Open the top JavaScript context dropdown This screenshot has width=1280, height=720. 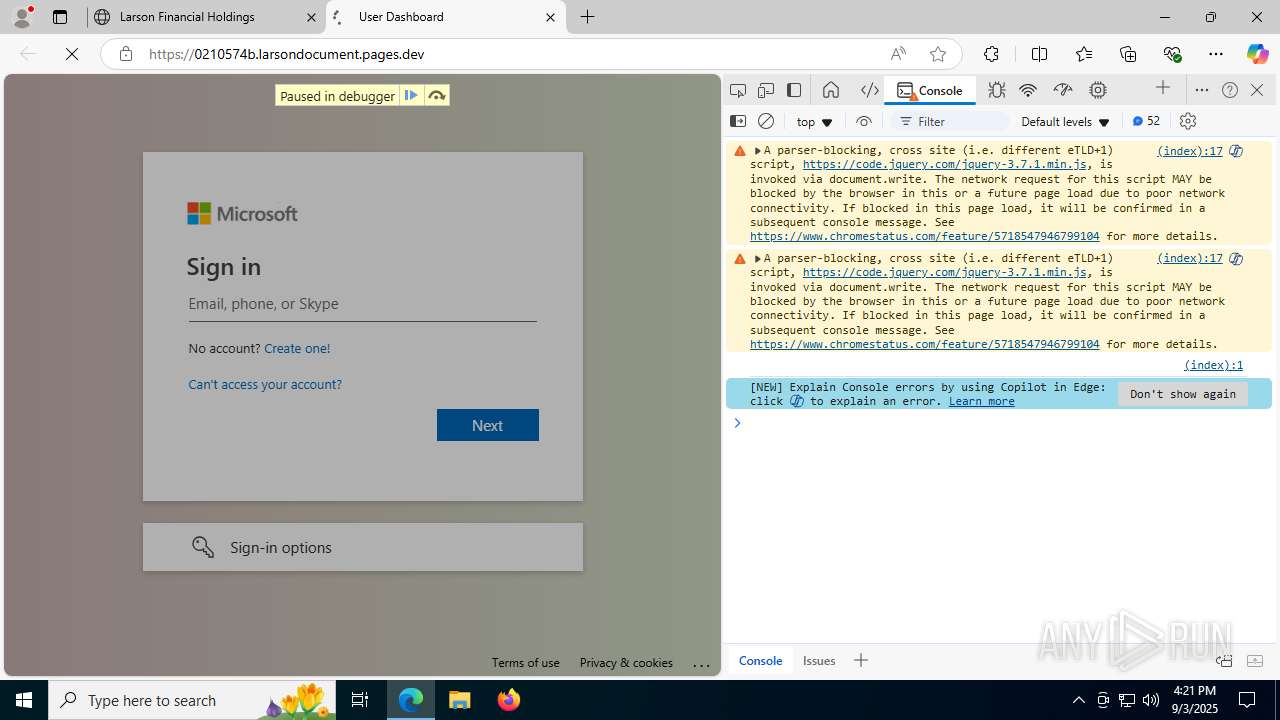click(814, 122)
